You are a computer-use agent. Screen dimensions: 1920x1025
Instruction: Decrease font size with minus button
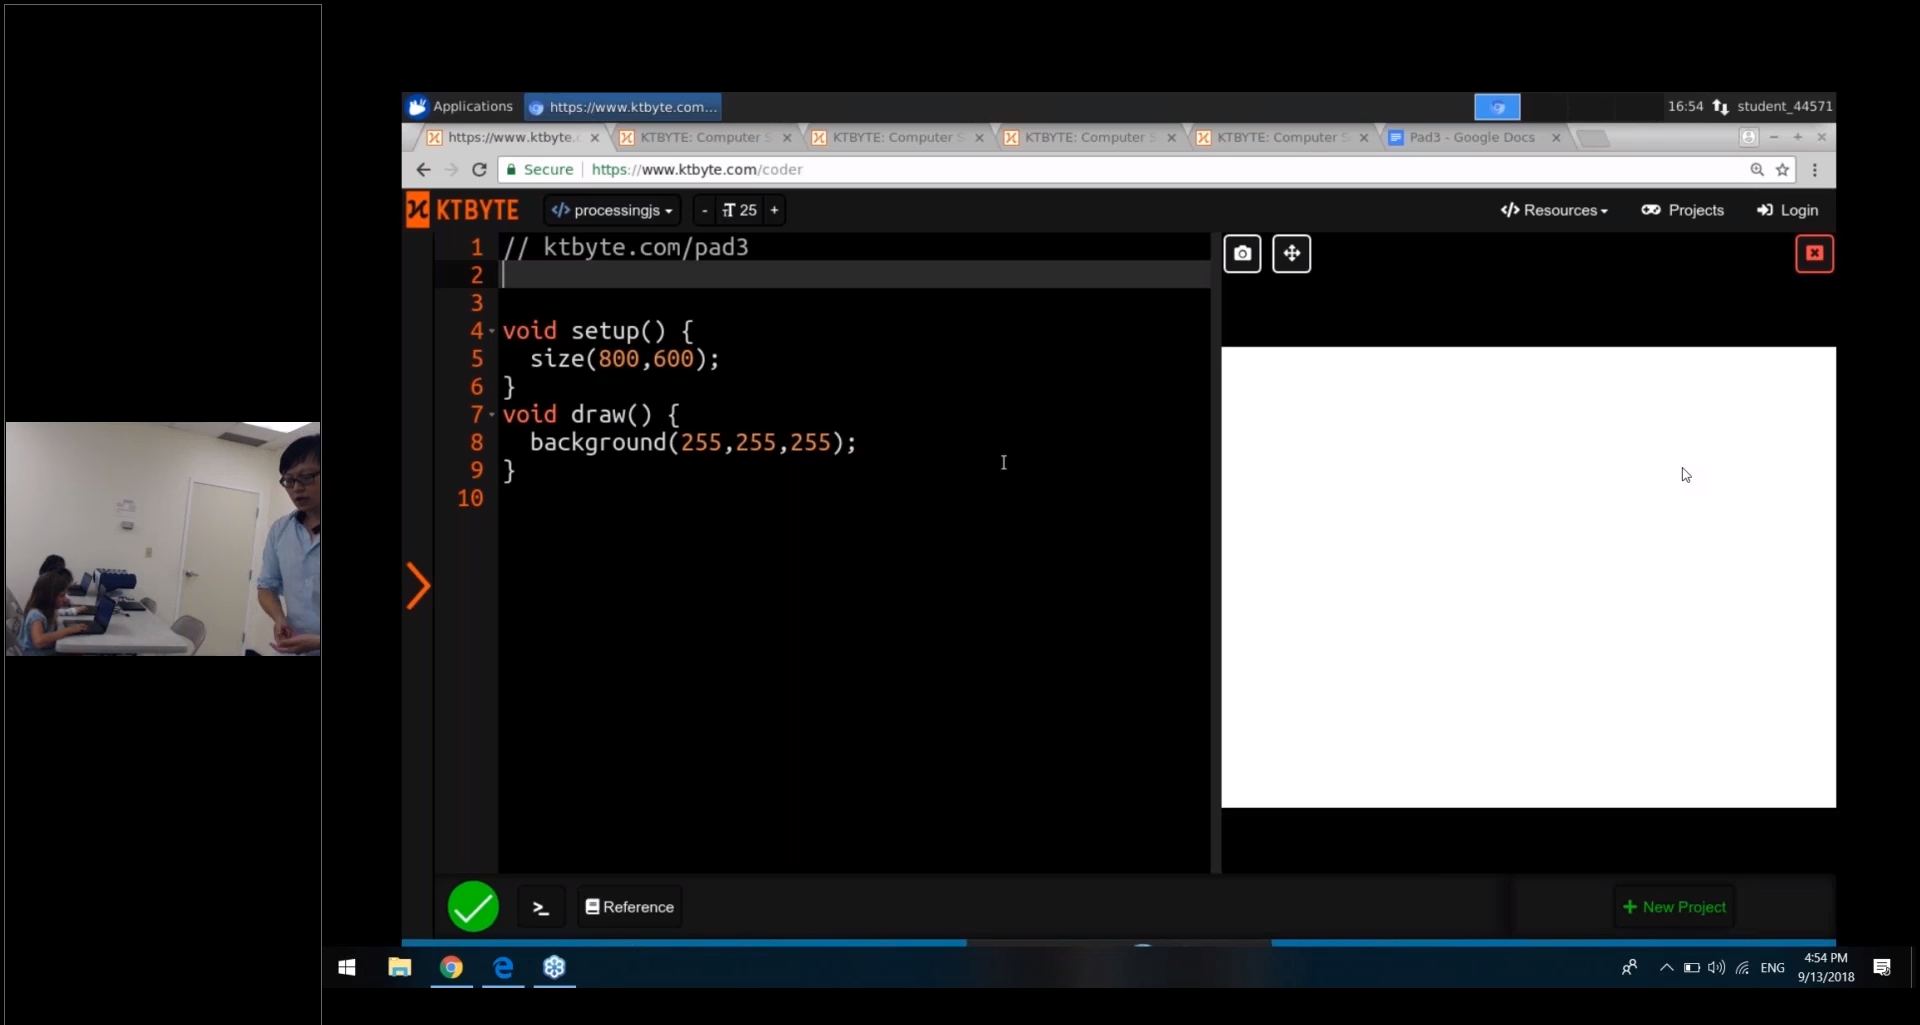pyautogui.click(x=704, y=210)
